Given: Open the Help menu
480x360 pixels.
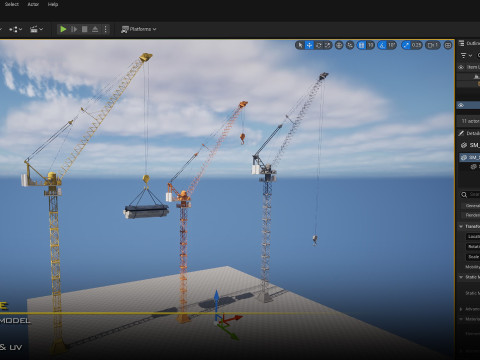Looking at the screenshot, I should (53, 4).
